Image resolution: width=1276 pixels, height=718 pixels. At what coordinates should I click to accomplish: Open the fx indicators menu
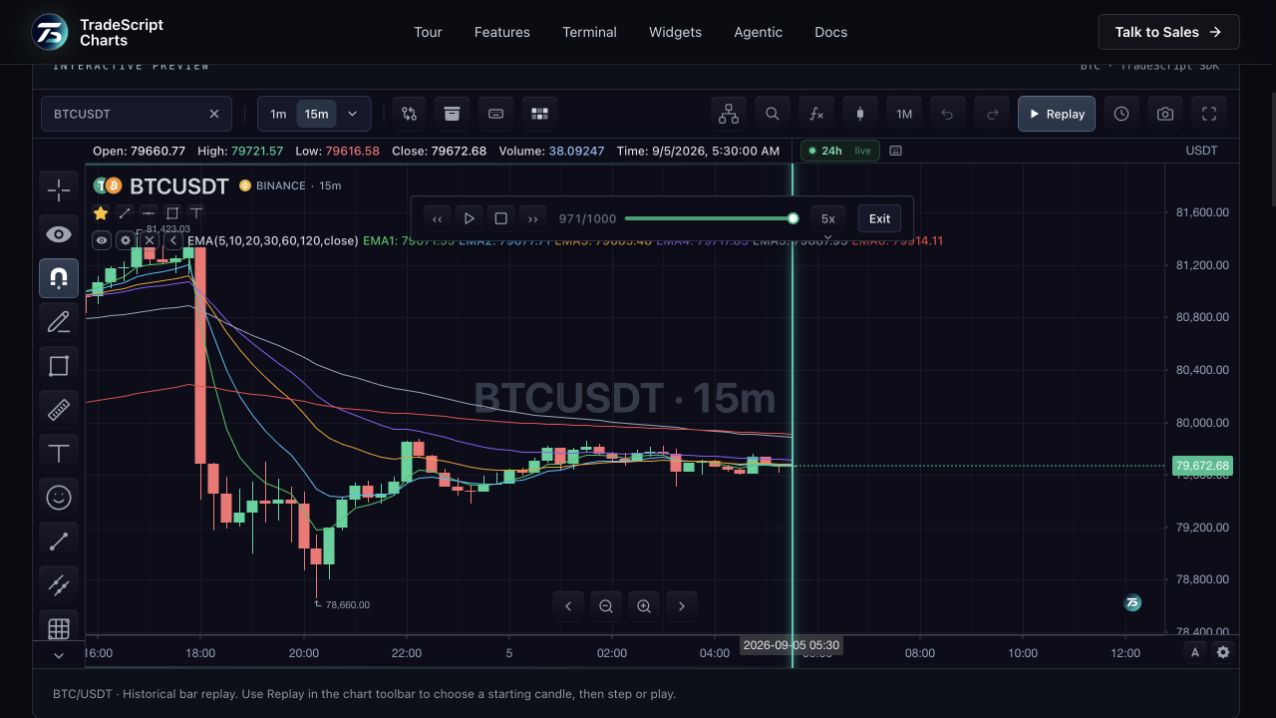coord(816,114)
